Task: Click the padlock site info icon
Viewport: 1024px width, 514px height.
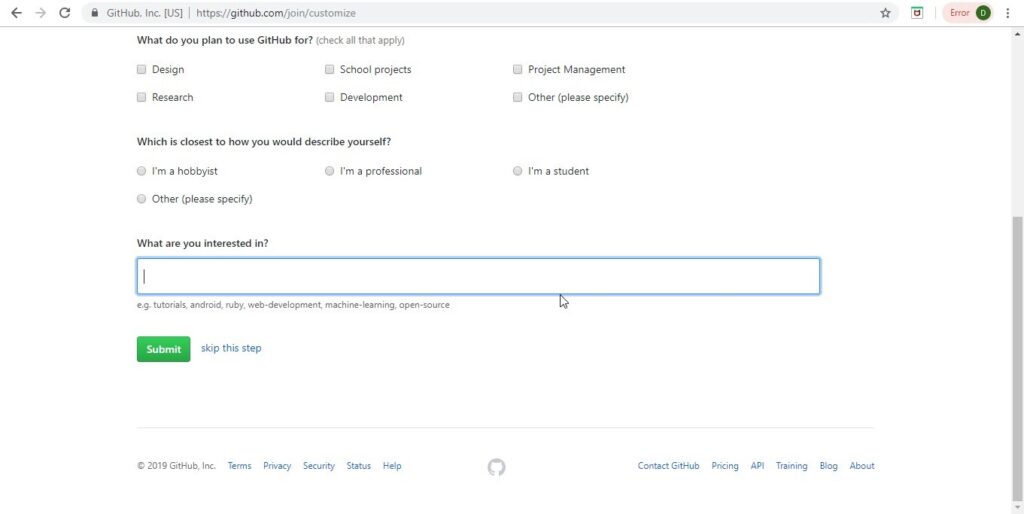Action: (x=95, y=12)
